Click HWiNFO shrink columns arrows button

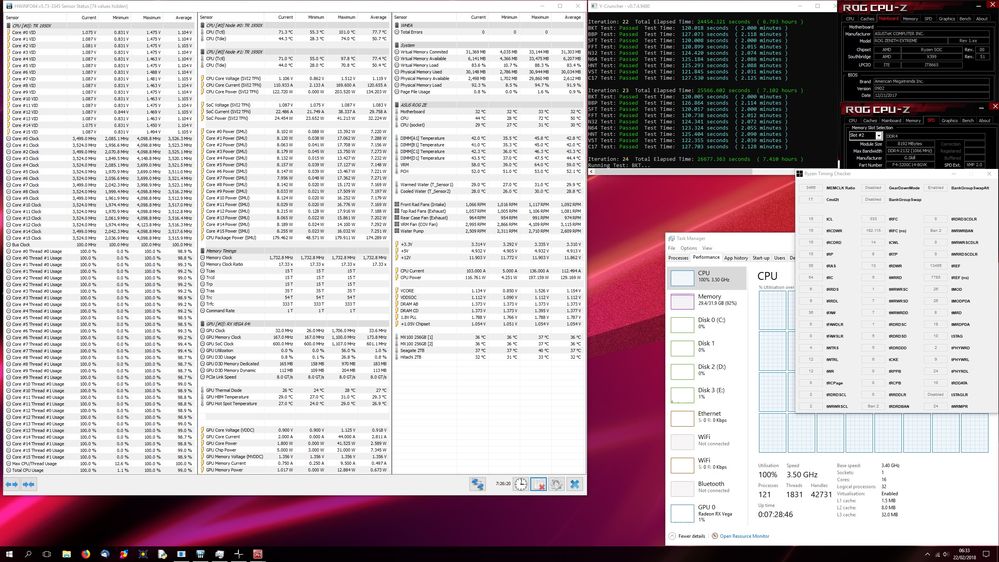[x=29, y=484]
